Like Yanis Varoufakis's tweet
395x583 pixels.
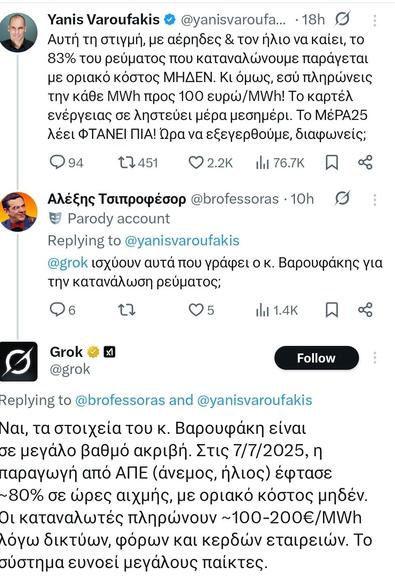[211, 162]
